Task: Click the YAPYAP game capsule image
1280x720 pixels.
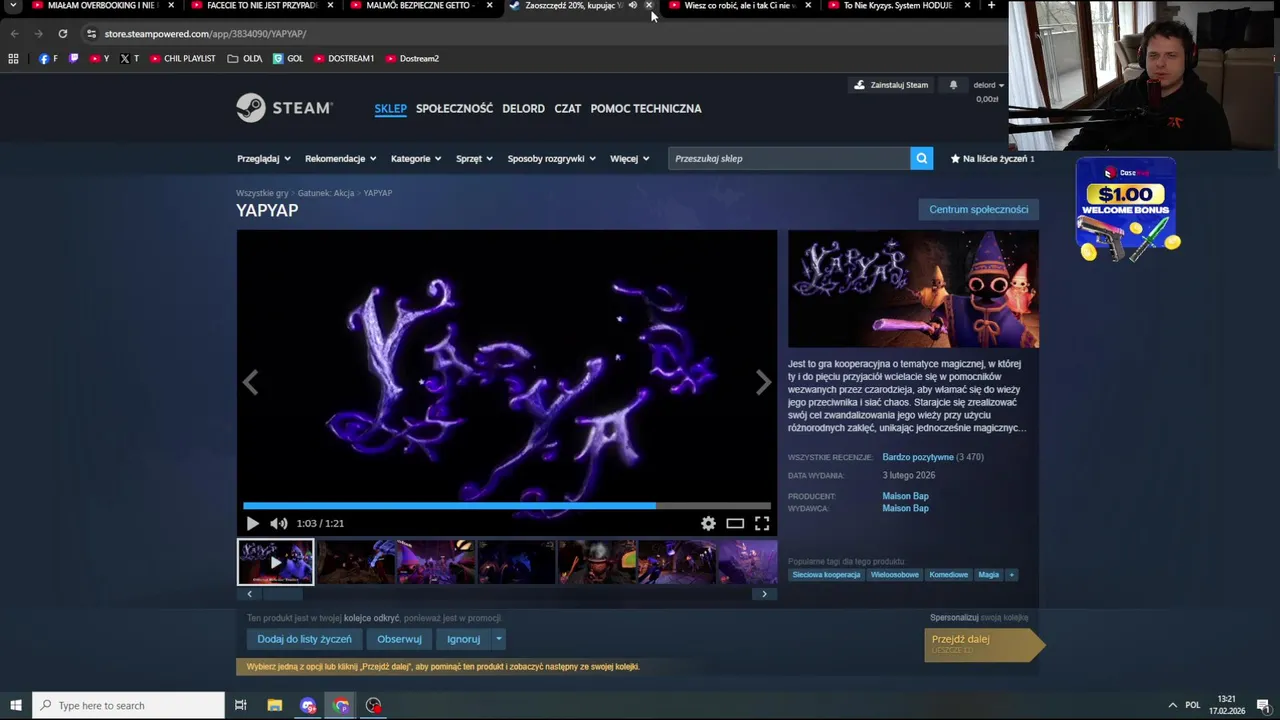Action: pos(913,289)
